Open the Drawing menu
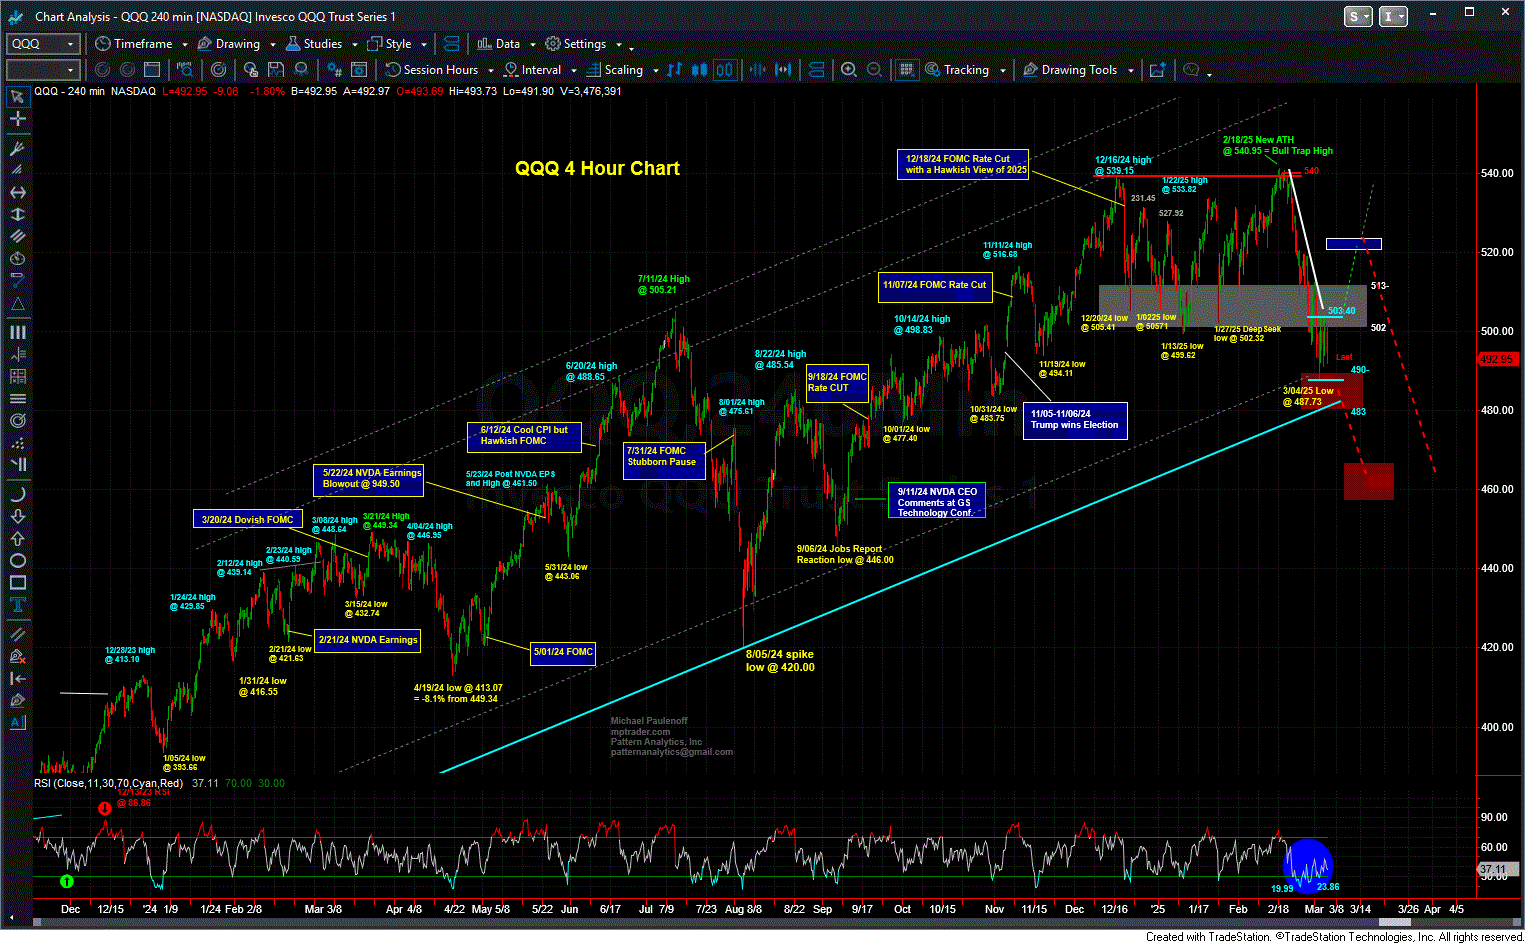Screen dimensions: 1525x943 pos(237,44)
